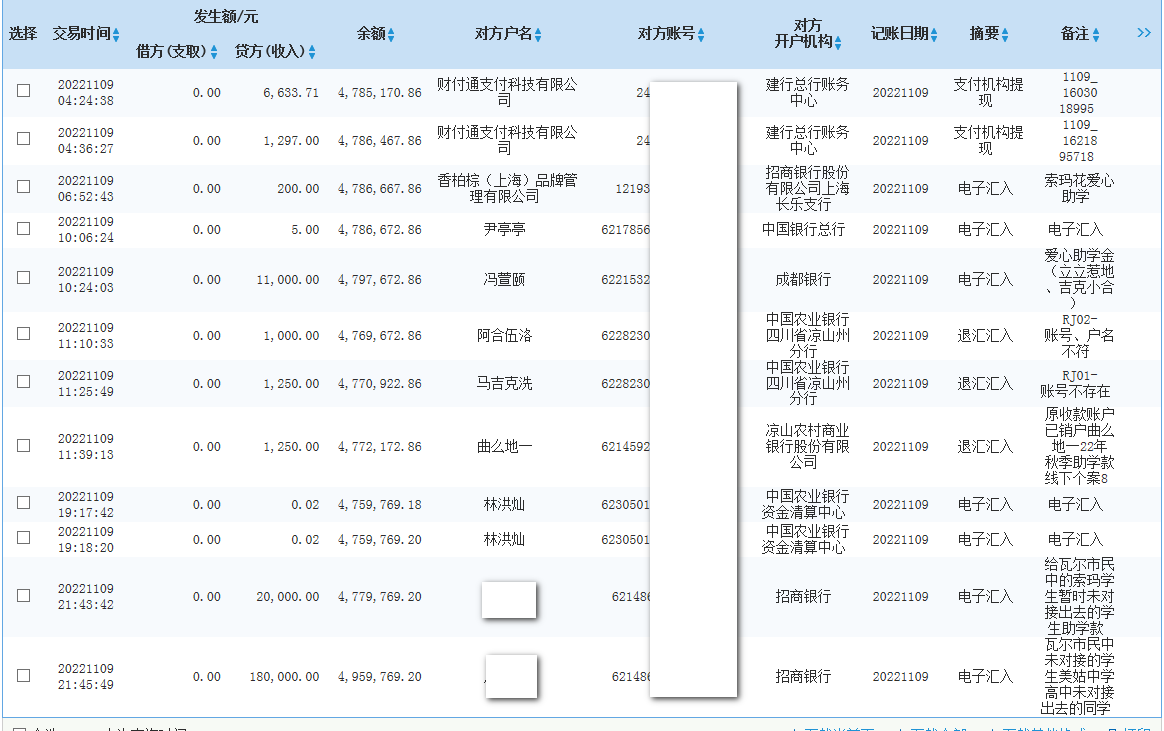Select the 21:43:42 transaction checkbox
This screenshot has width=1164, height=731.
point(24,595)
